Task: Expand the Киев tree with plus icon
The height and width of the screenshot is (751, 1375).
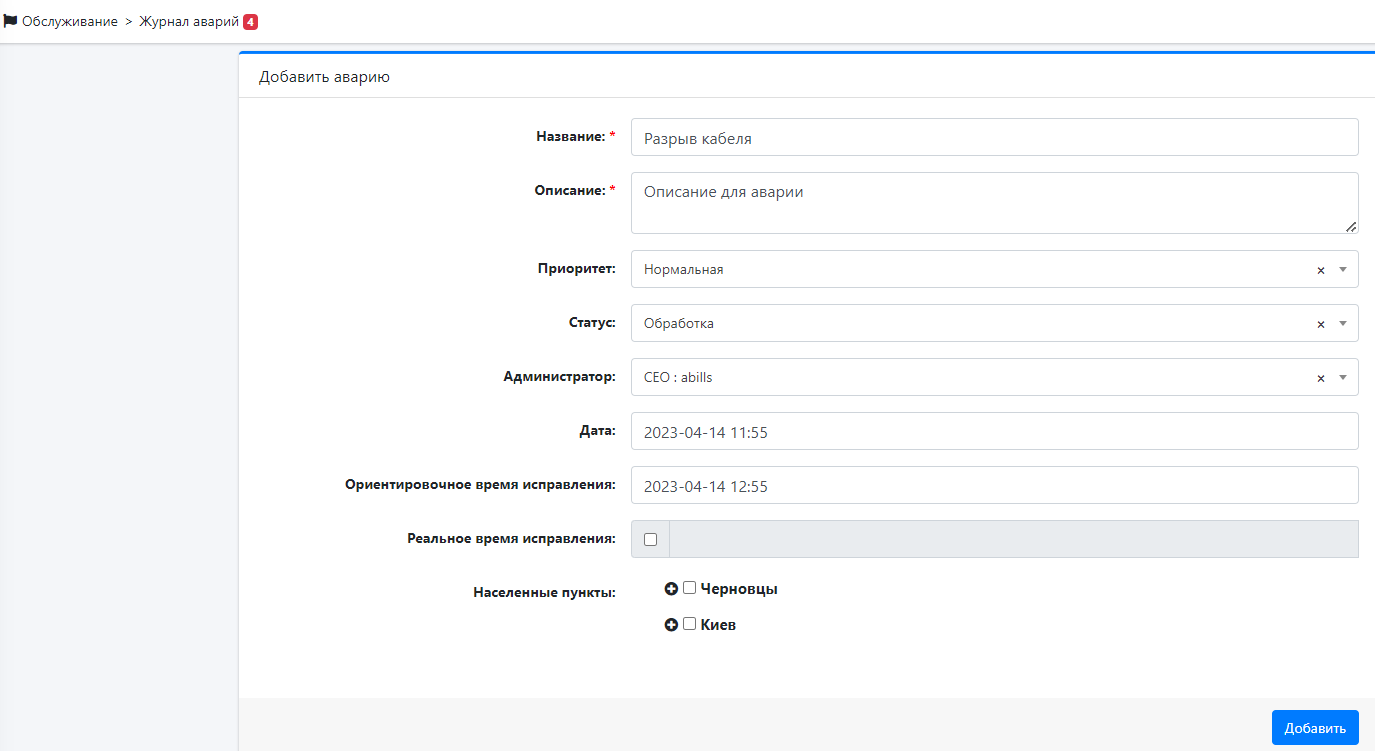Action: pyautogui.click(x=671, y=625)
